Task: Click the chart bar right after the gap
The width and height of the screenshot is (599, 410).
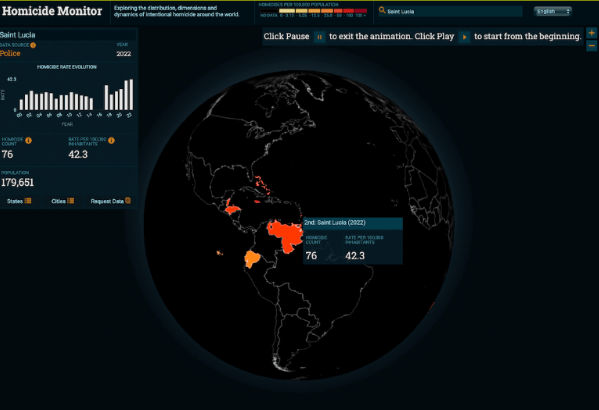Action: (106, 97)
